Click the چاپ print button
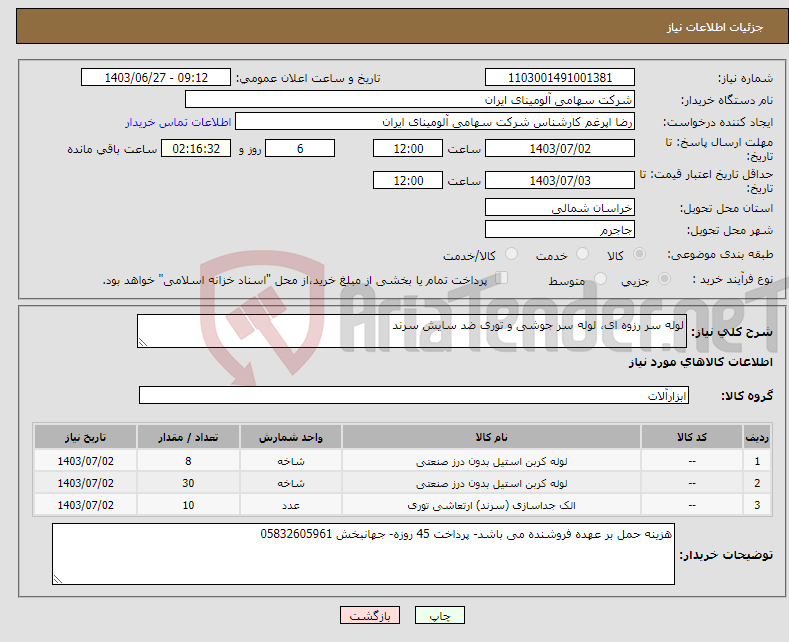The height and width of the screenshot is (642, 789). click(440, 615)
